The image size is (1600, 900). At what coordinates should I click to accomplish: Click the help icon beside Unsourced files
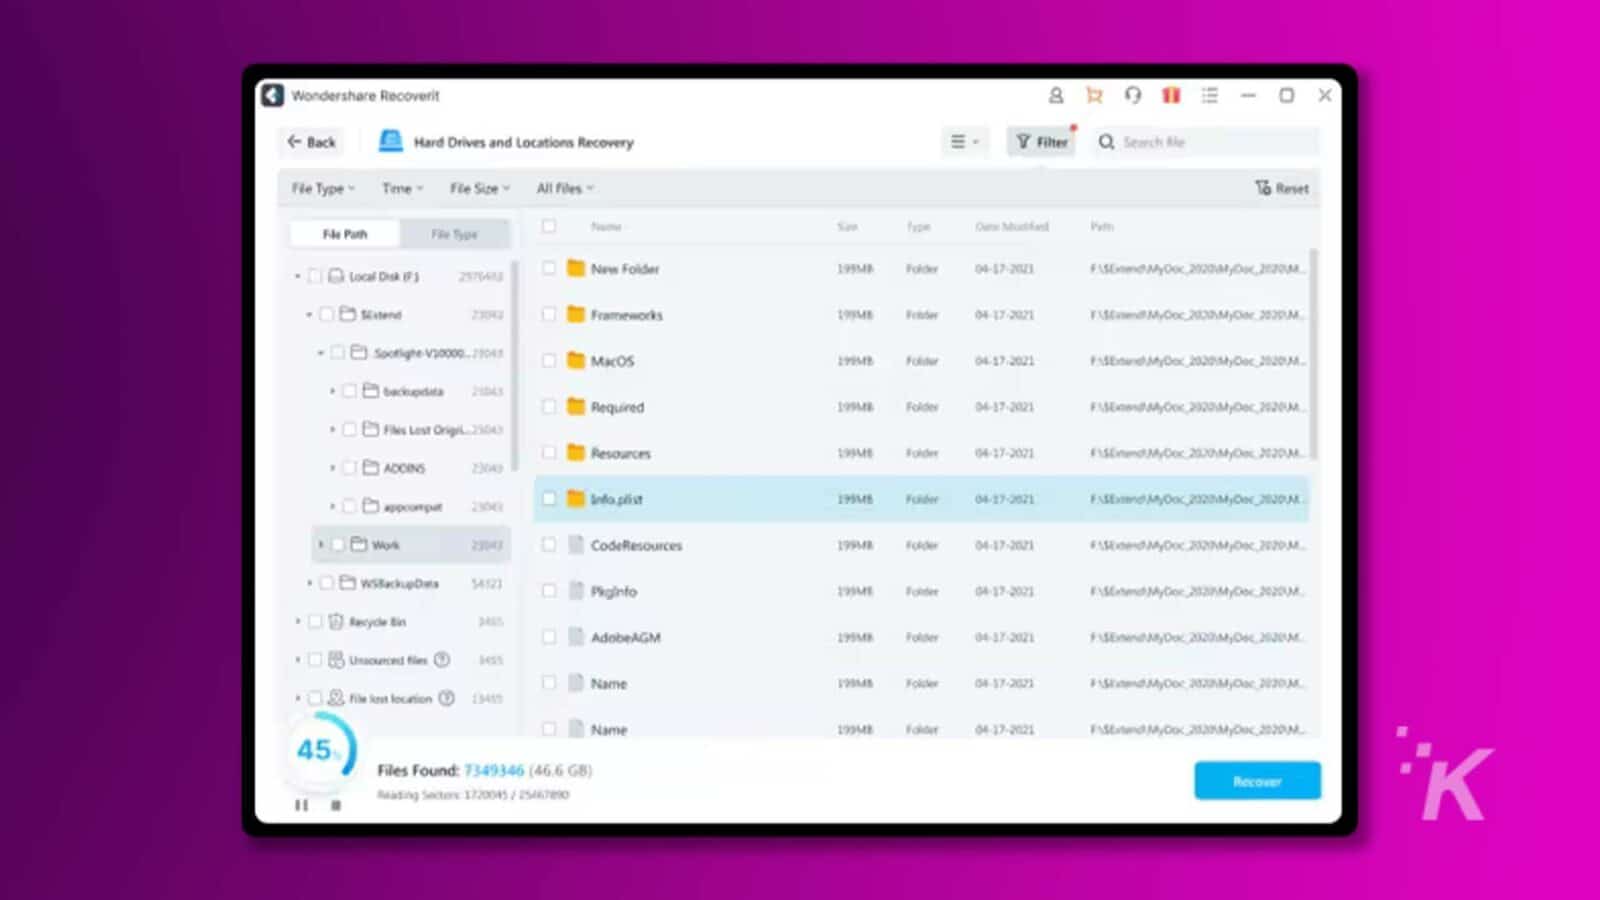[x=442, y=660]
